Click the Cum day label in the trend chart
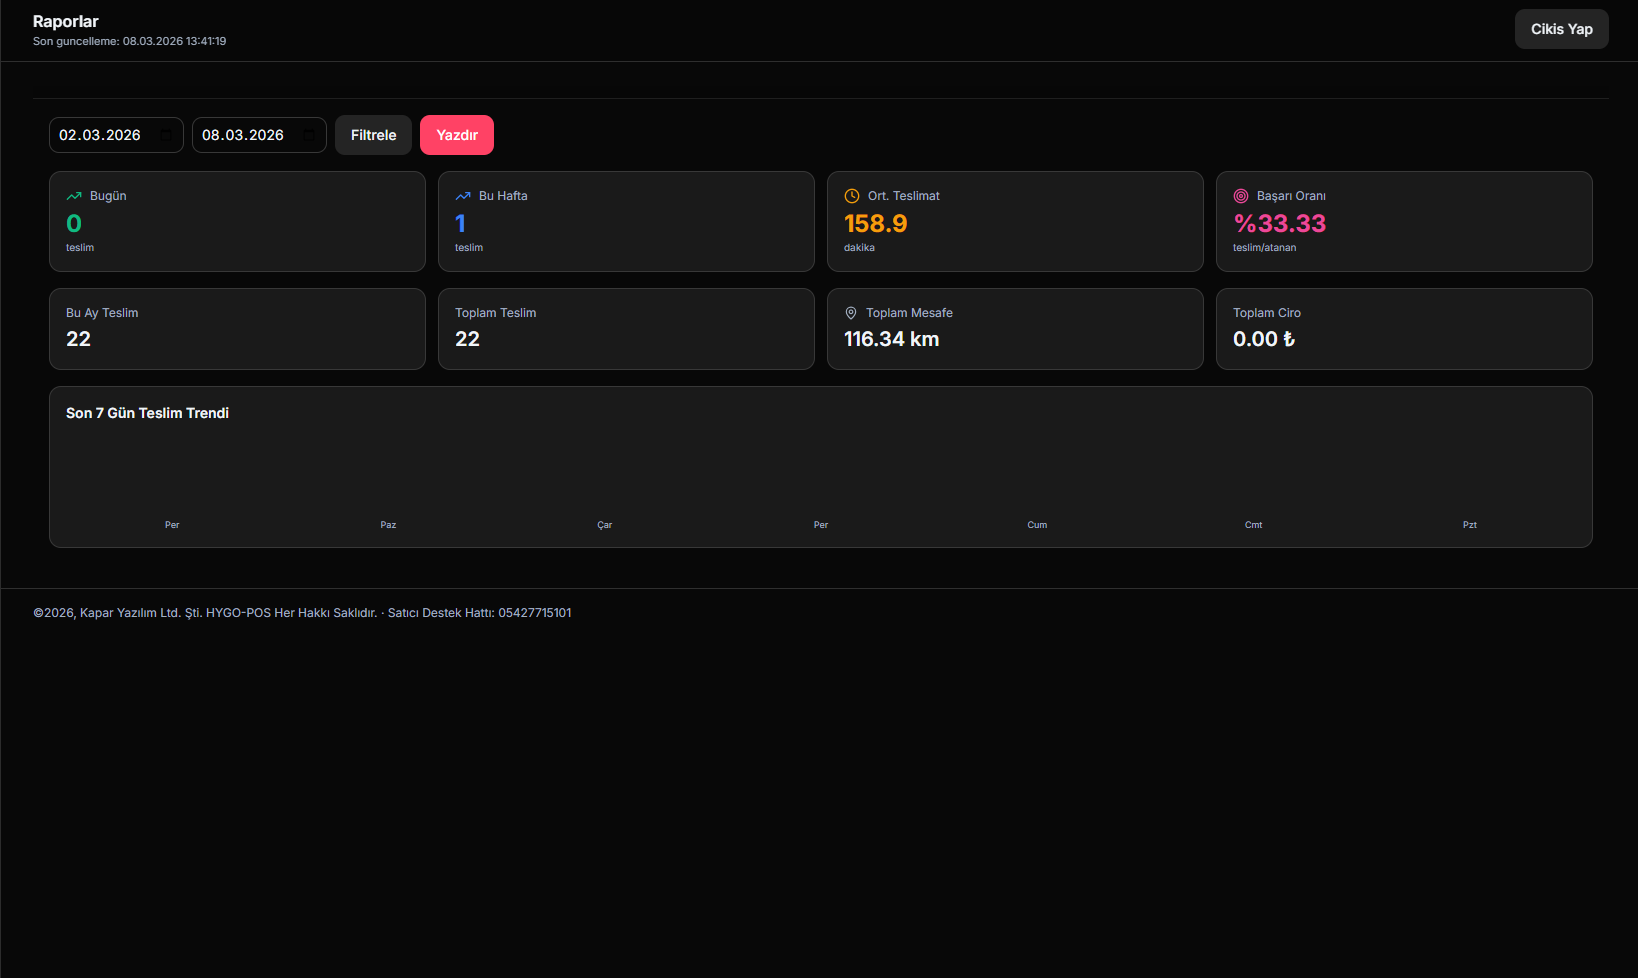This screenshot has height=978, width=1638. click(x=1037, y=525)
